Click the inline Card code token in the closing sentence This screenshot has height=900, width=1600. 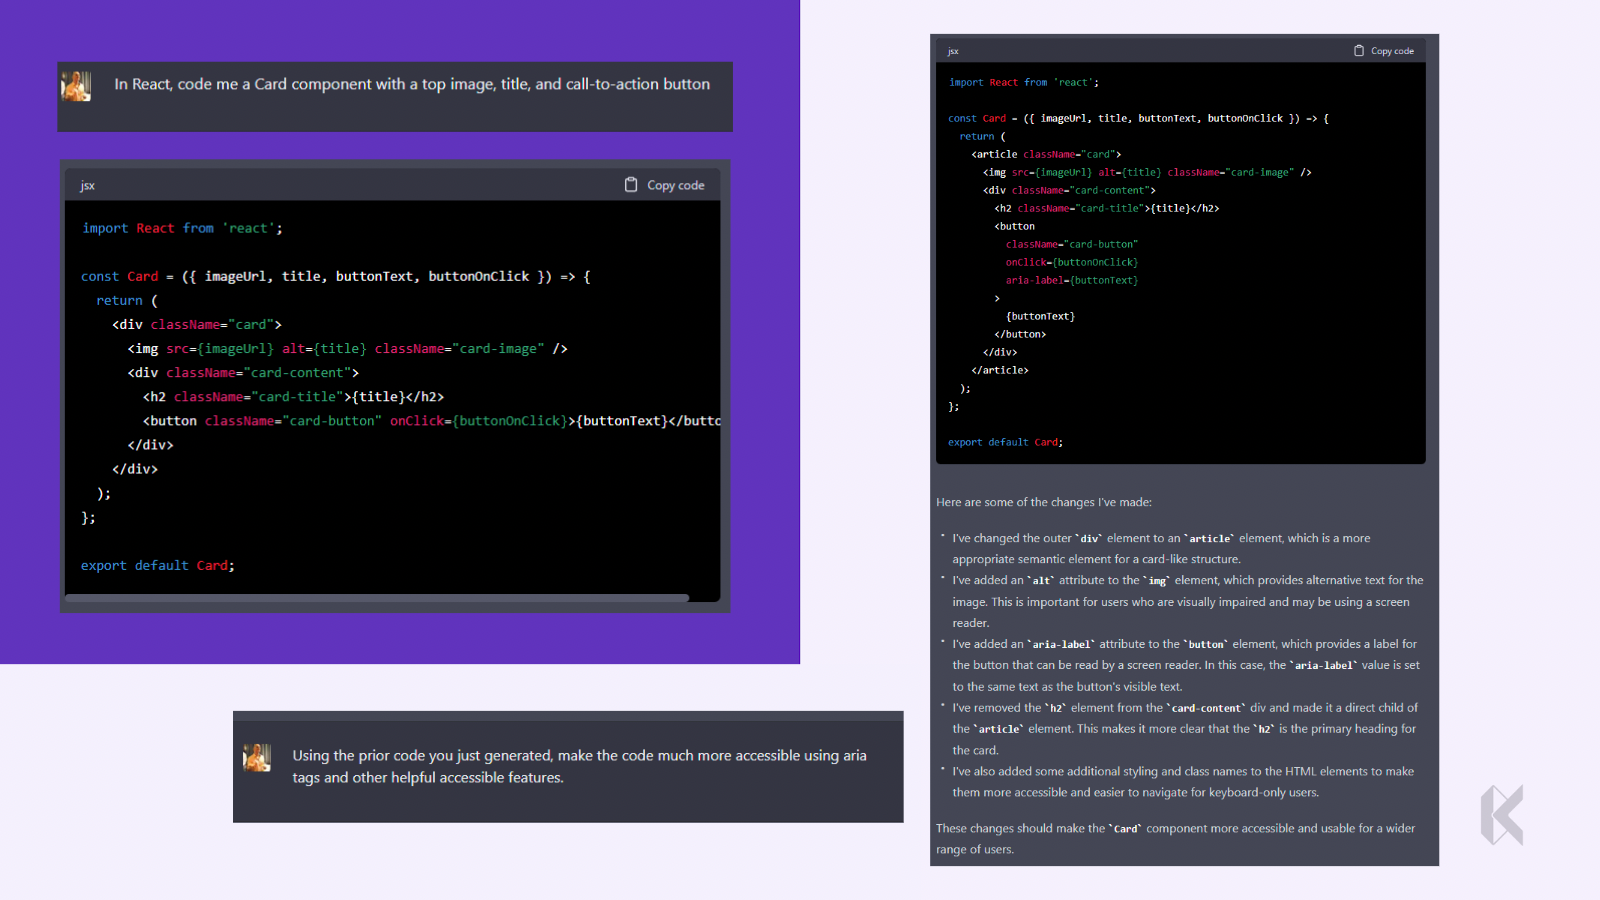click(x=1127, y=828)
